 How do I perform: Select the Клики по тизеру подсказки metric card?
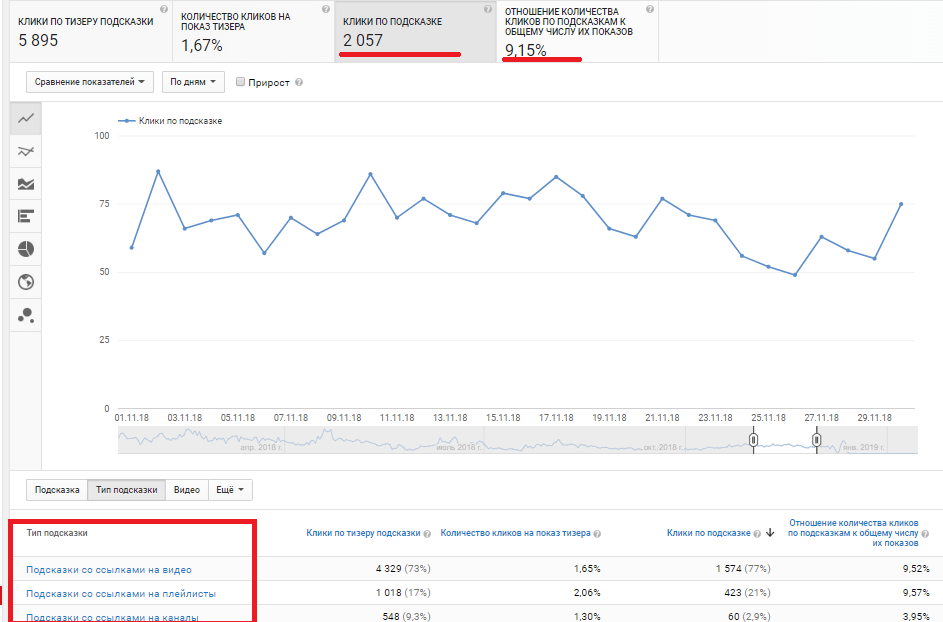click(86, 31)
